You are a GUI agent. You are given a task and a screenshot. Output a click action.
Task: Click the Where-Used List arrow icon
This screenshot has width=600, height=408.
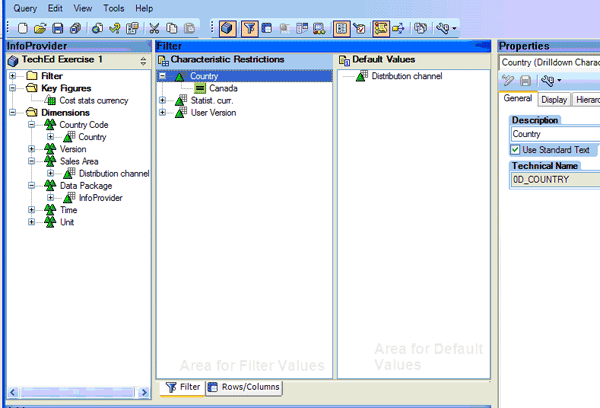pos(398,28)
